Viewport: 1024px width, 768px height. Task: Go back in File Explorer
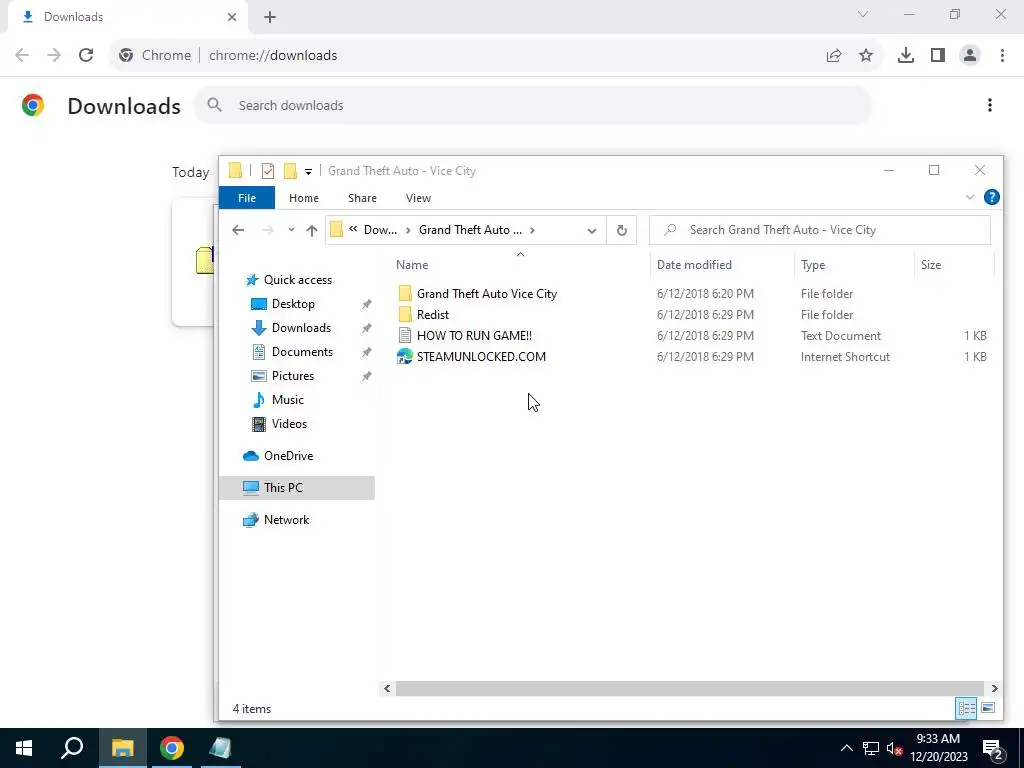[x=238, y=230]
